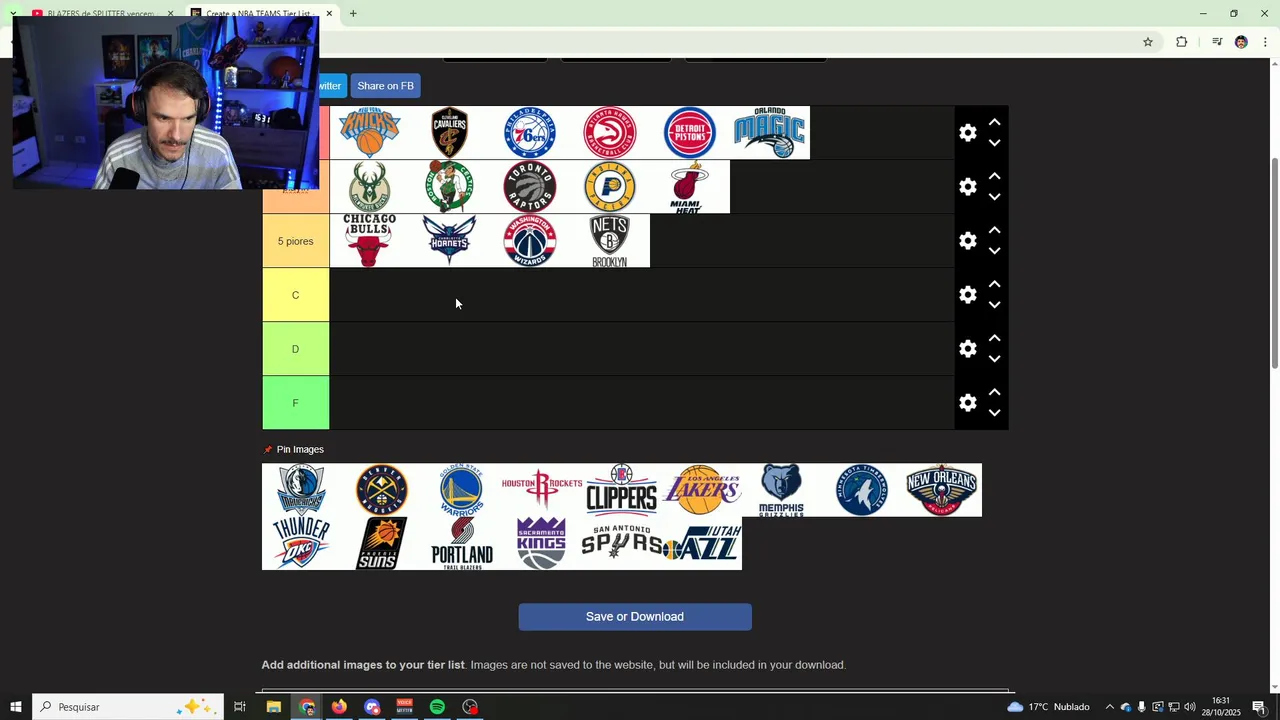
Task: Click the Orlando Magic logo
Action: coord(770,133)
